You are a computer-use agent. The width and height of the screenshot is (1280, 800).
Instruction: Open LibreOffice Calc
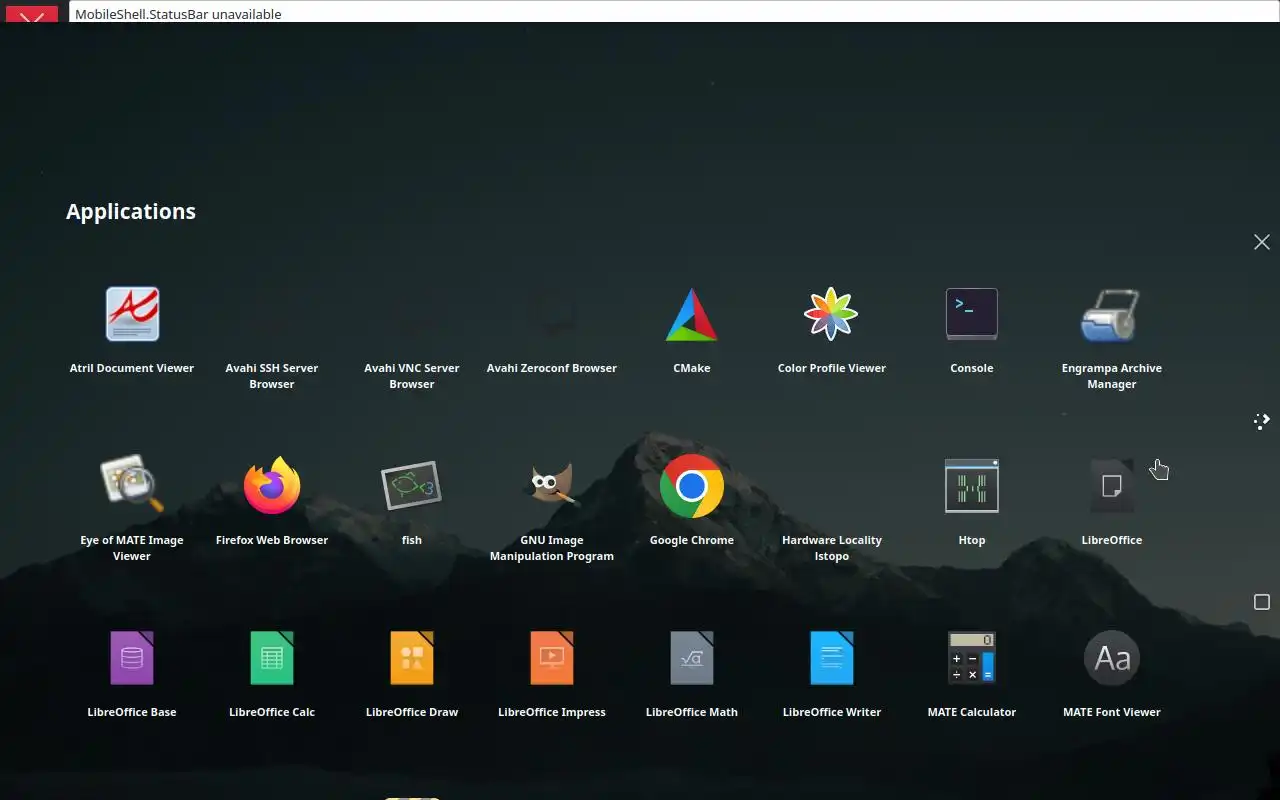tap(272, 658)
